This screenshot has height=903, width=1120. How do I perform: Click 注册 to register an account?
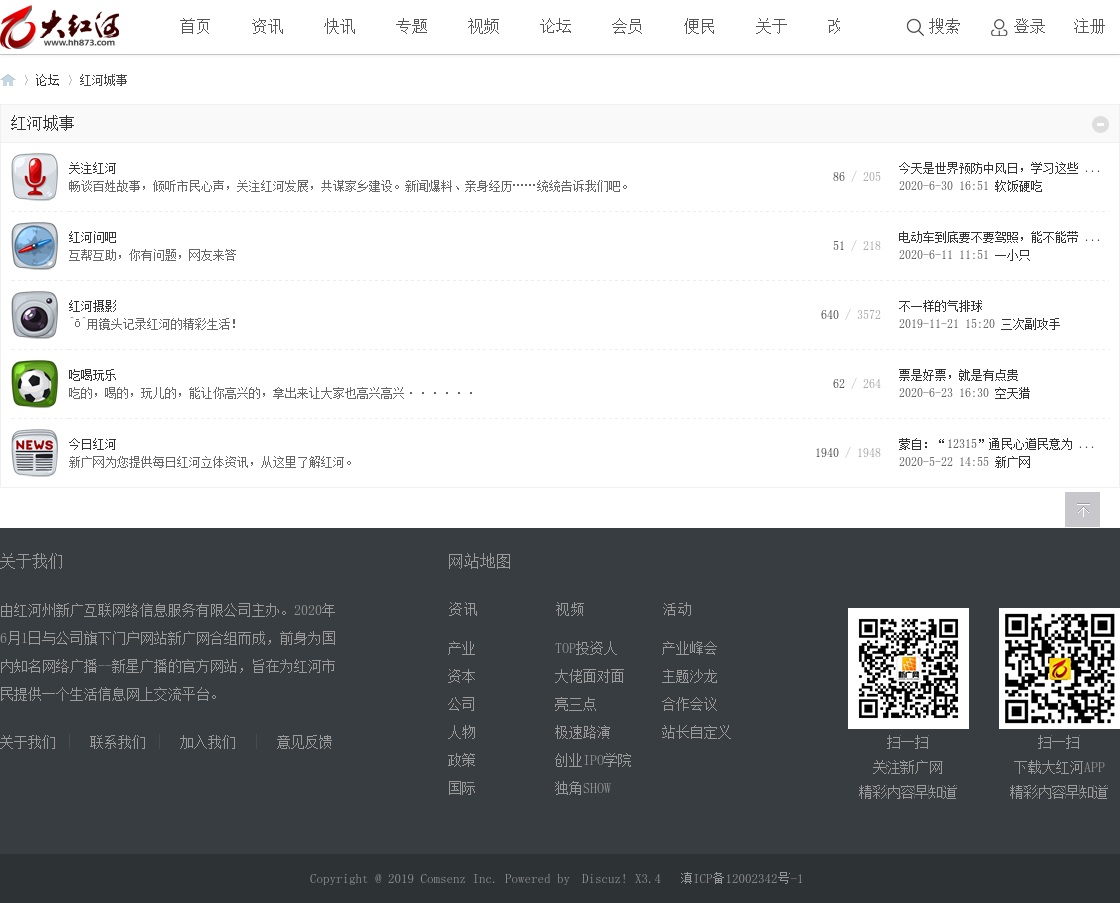1089,27
